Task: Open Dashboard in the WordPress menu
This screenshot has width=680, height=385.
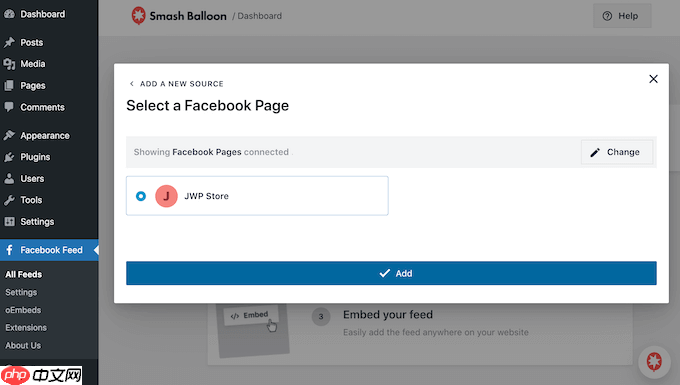Action: click(x=42, y=14)
